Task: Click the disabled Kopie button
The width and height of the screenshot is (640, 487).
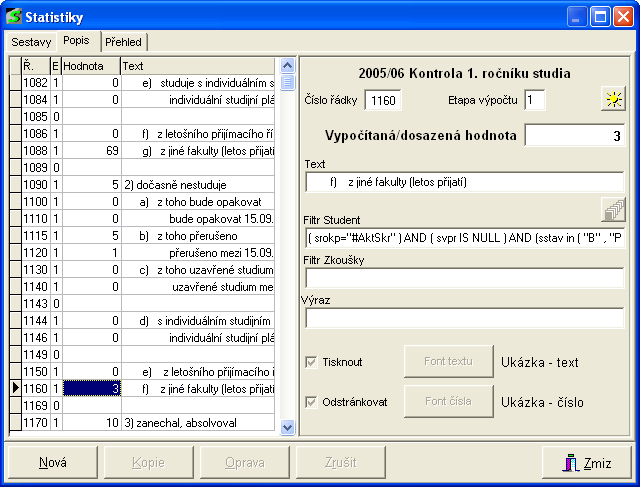Action: 149,462
